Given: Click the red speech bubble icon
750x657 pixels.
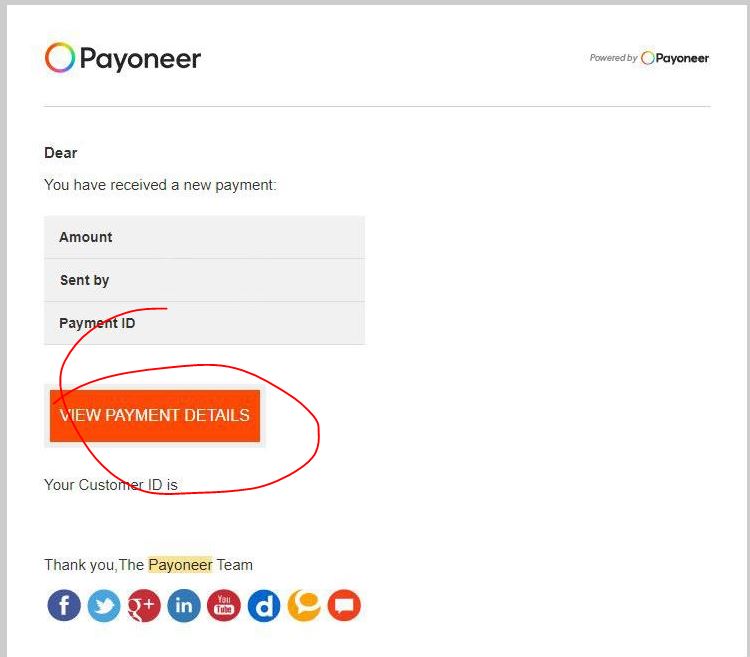Looking at the screenshot, I should (x=344, y=605).
